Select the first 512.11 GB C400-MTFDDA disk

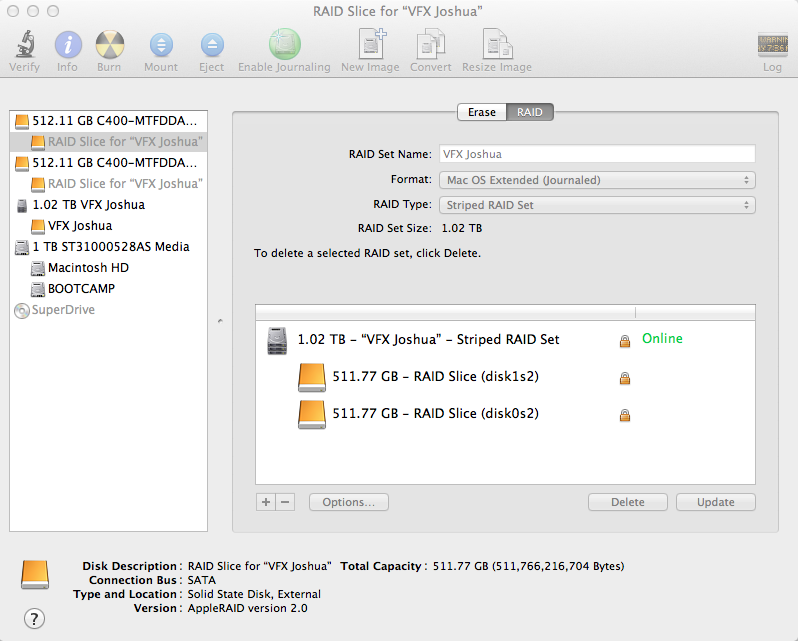point(108,121)
